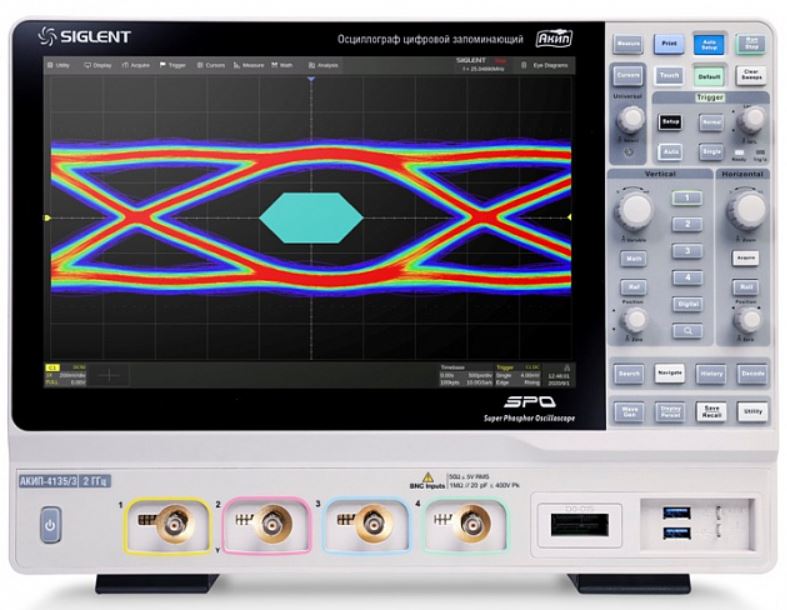Image resolution: width=787 pixels, height=610 pixels.
Task: Open the Trigger menu
Action: (x=173, y=65)
